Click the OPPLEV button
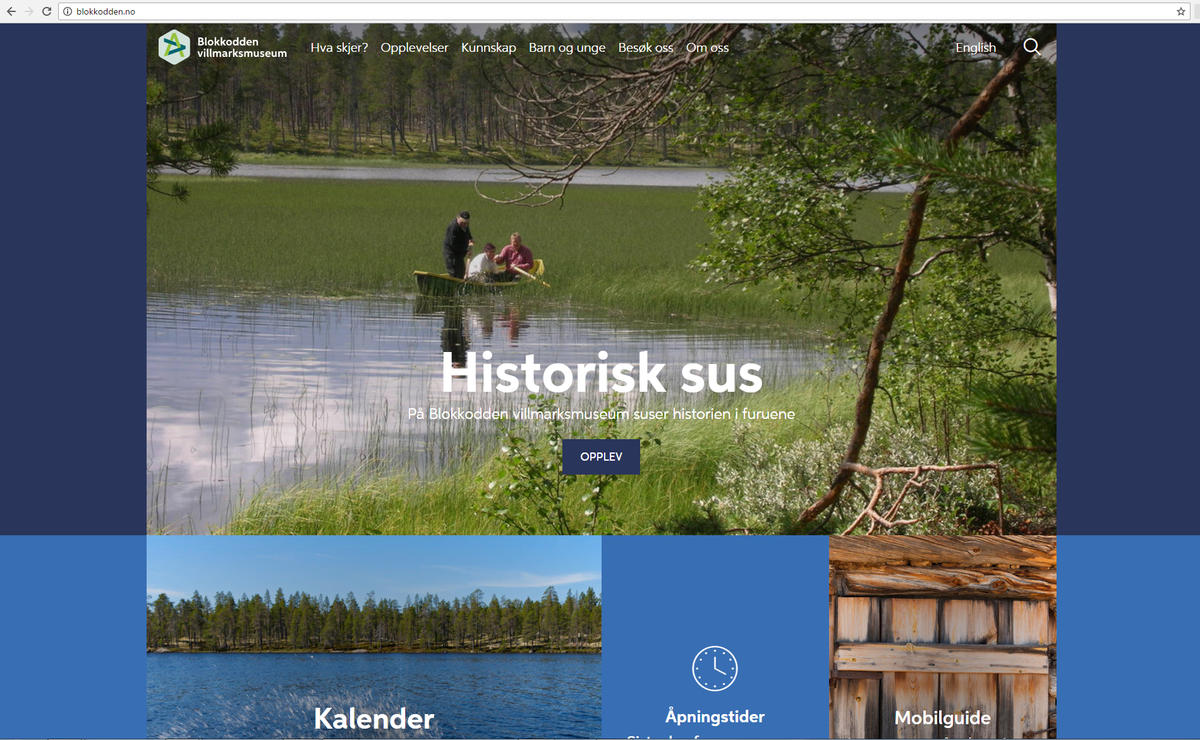 pos(601,456)
